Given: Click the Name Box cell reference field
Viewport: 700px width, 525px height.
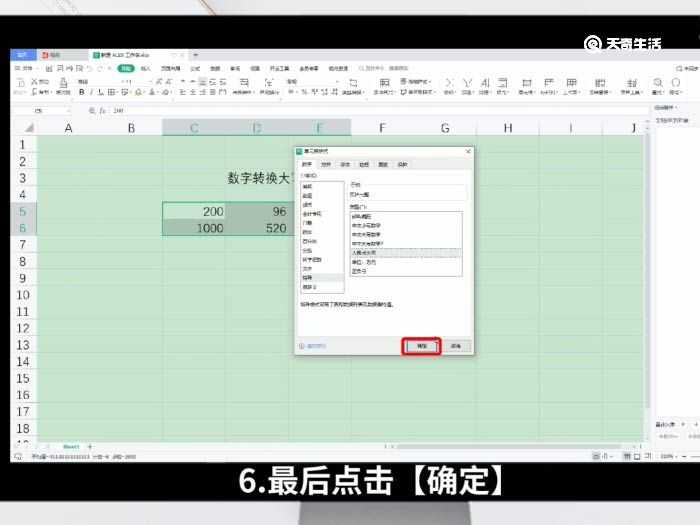Looking at the screenshot, I should coord(41,110).
